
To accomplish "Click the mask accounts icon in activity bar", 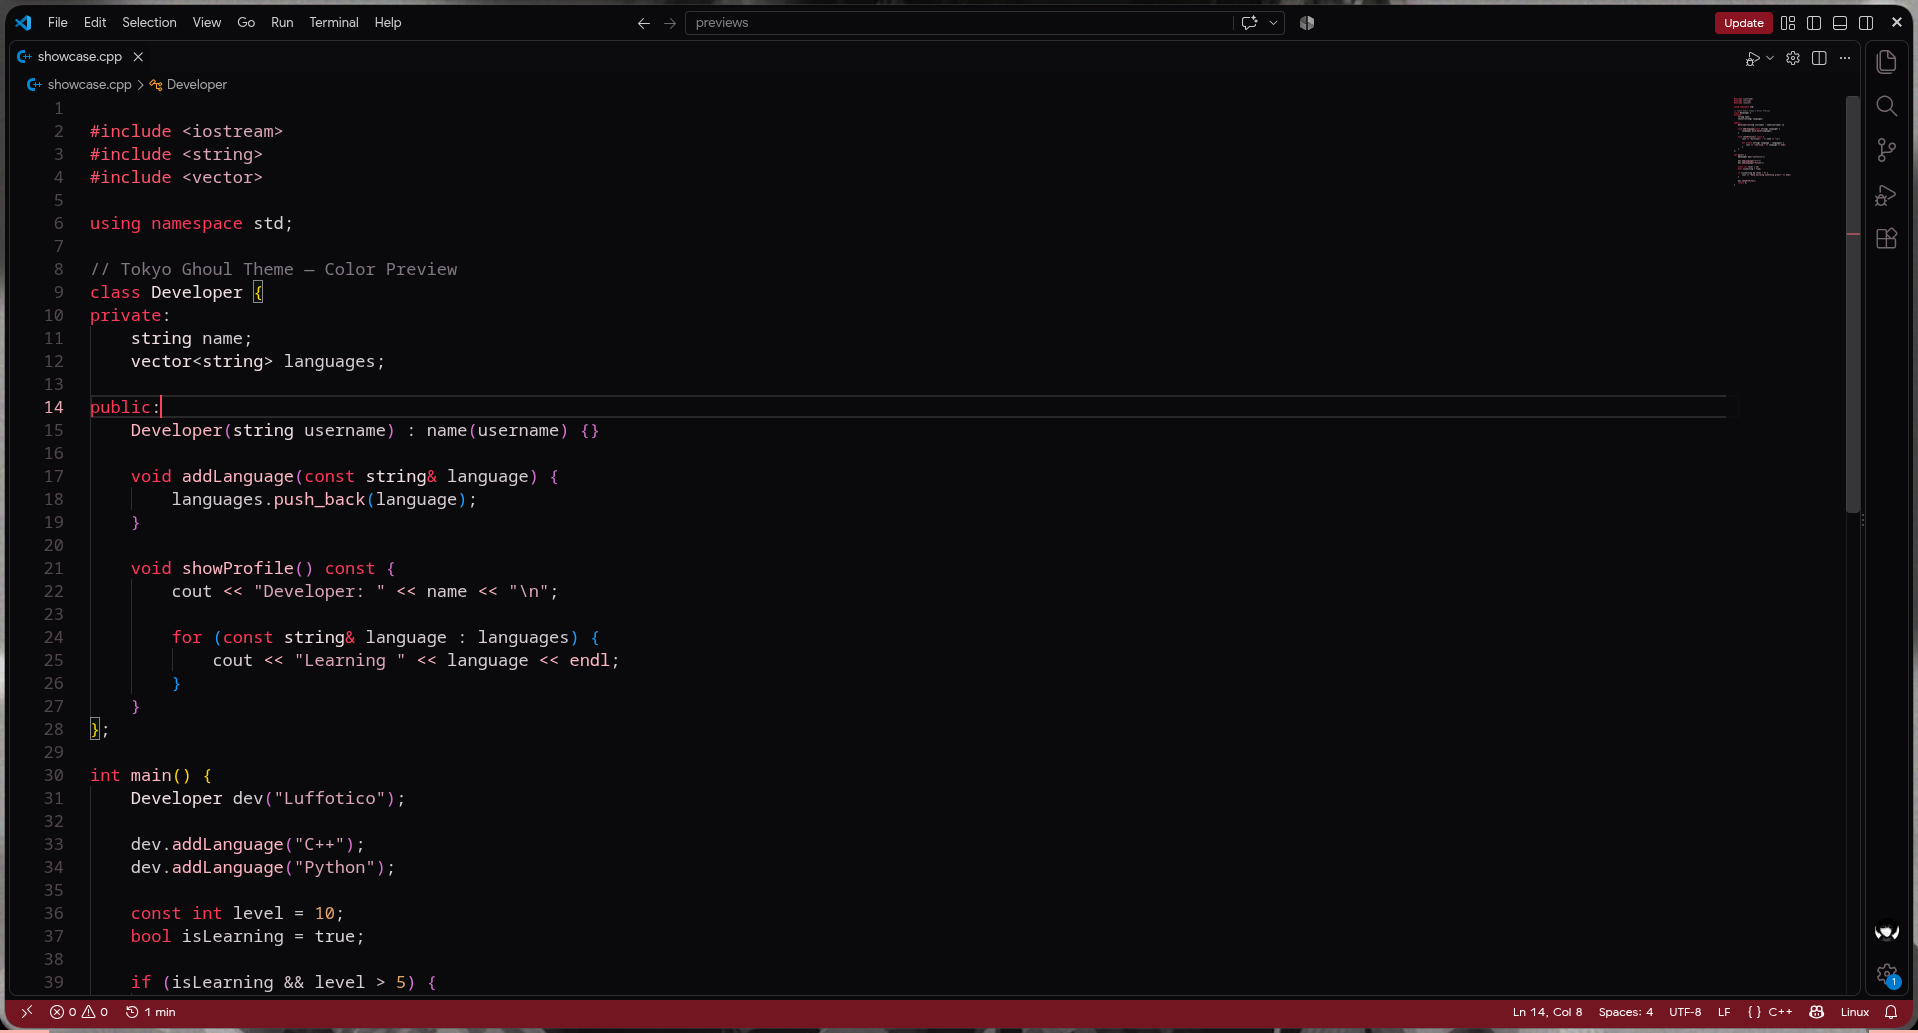I will coord(1887,932).
